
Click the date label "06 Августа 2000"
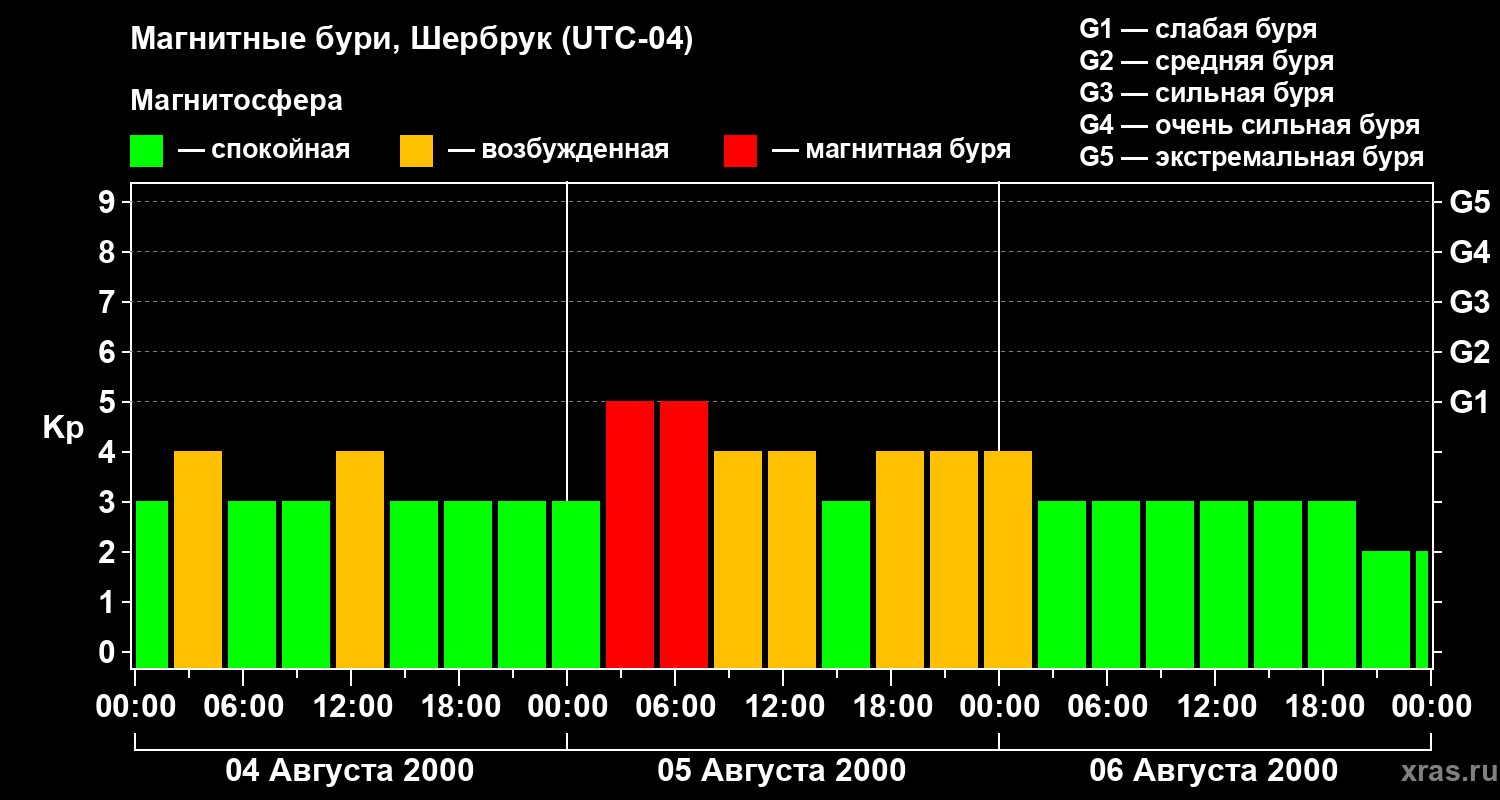tap(1214, 770)
